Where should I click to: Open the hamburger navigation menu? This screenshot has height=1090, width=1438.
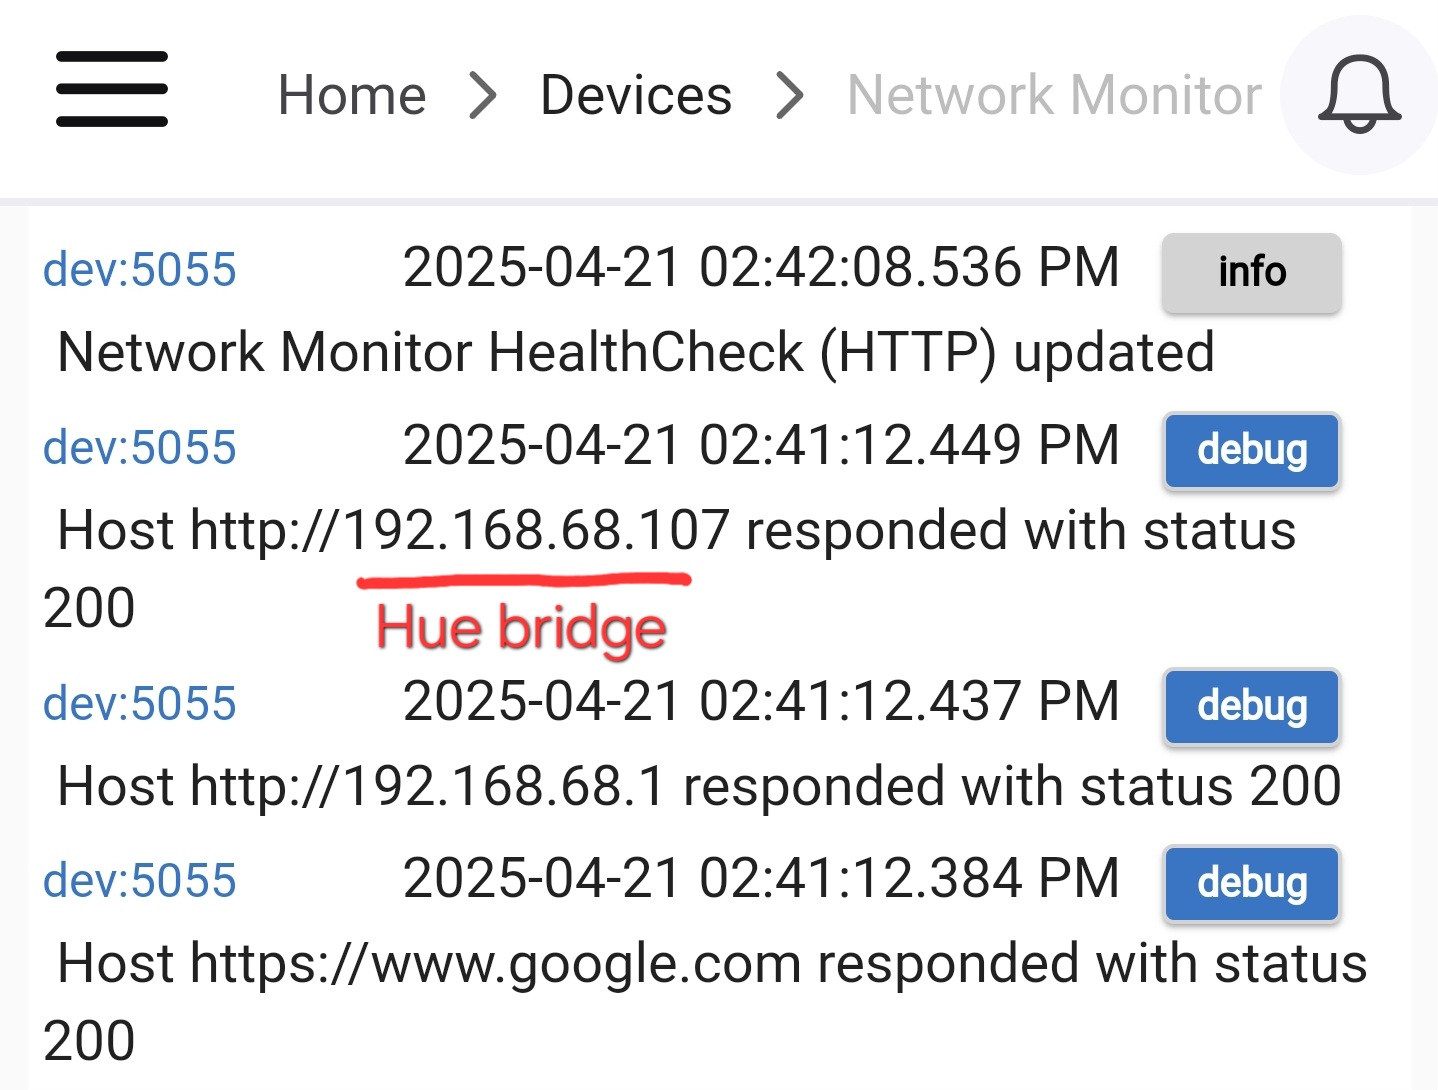pyautogui.click(x=111, y=90)
